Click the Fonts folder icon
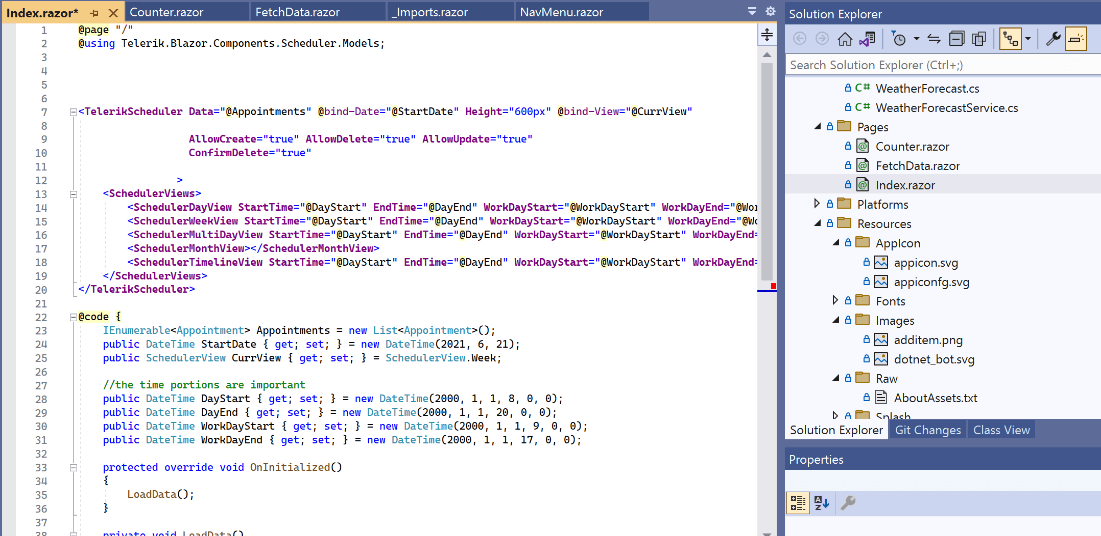Image resolution: width=1101 pixels, height=536 pixels. [862, 301]
